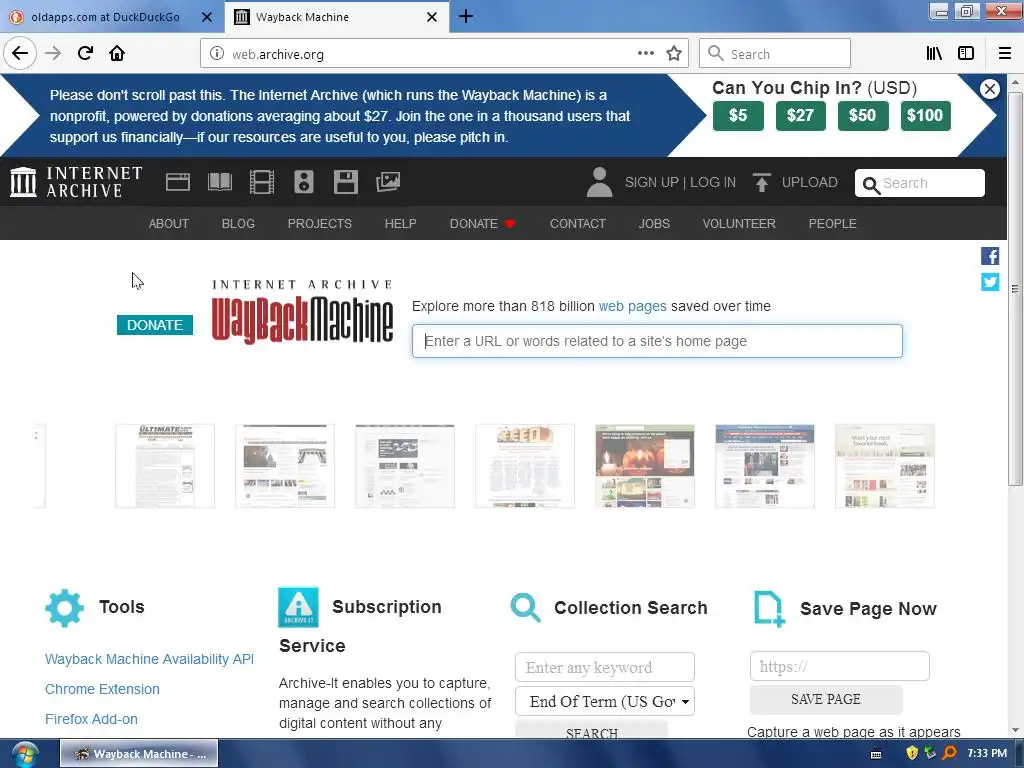Open the Texts book icon

coord(219,182)
